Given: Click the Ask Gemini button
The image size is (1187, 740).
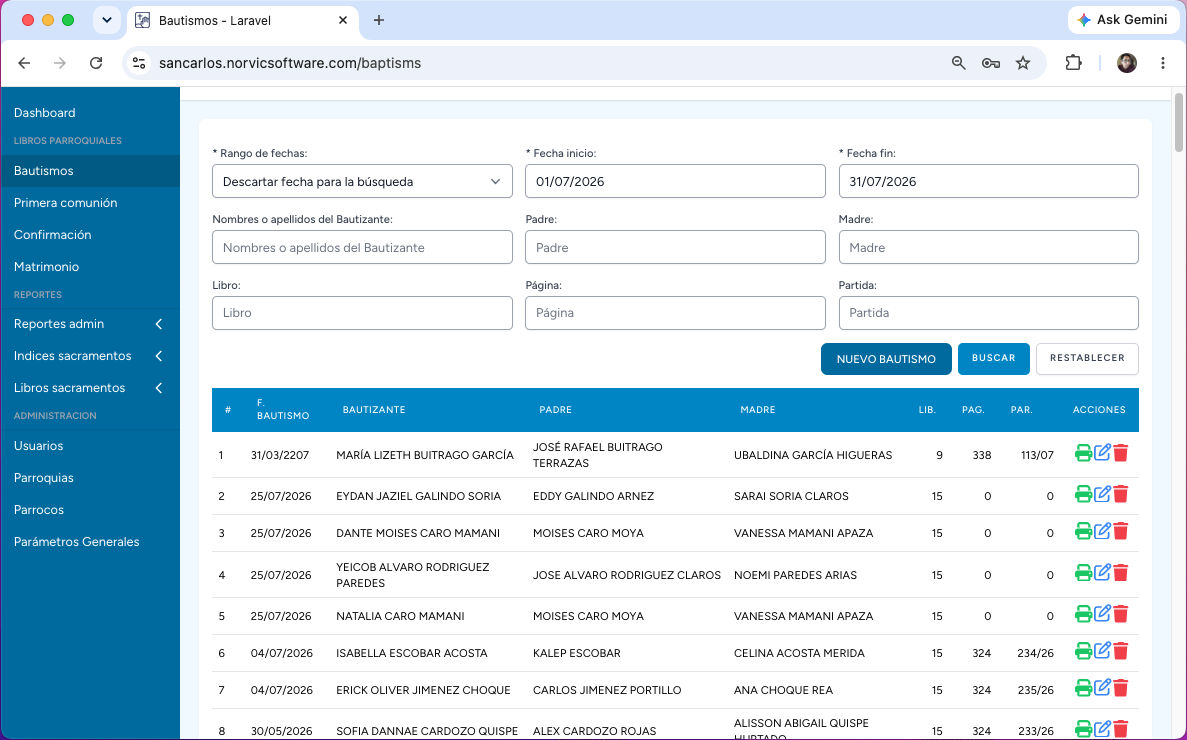Looking at the screenshot, I should 1123,20.
